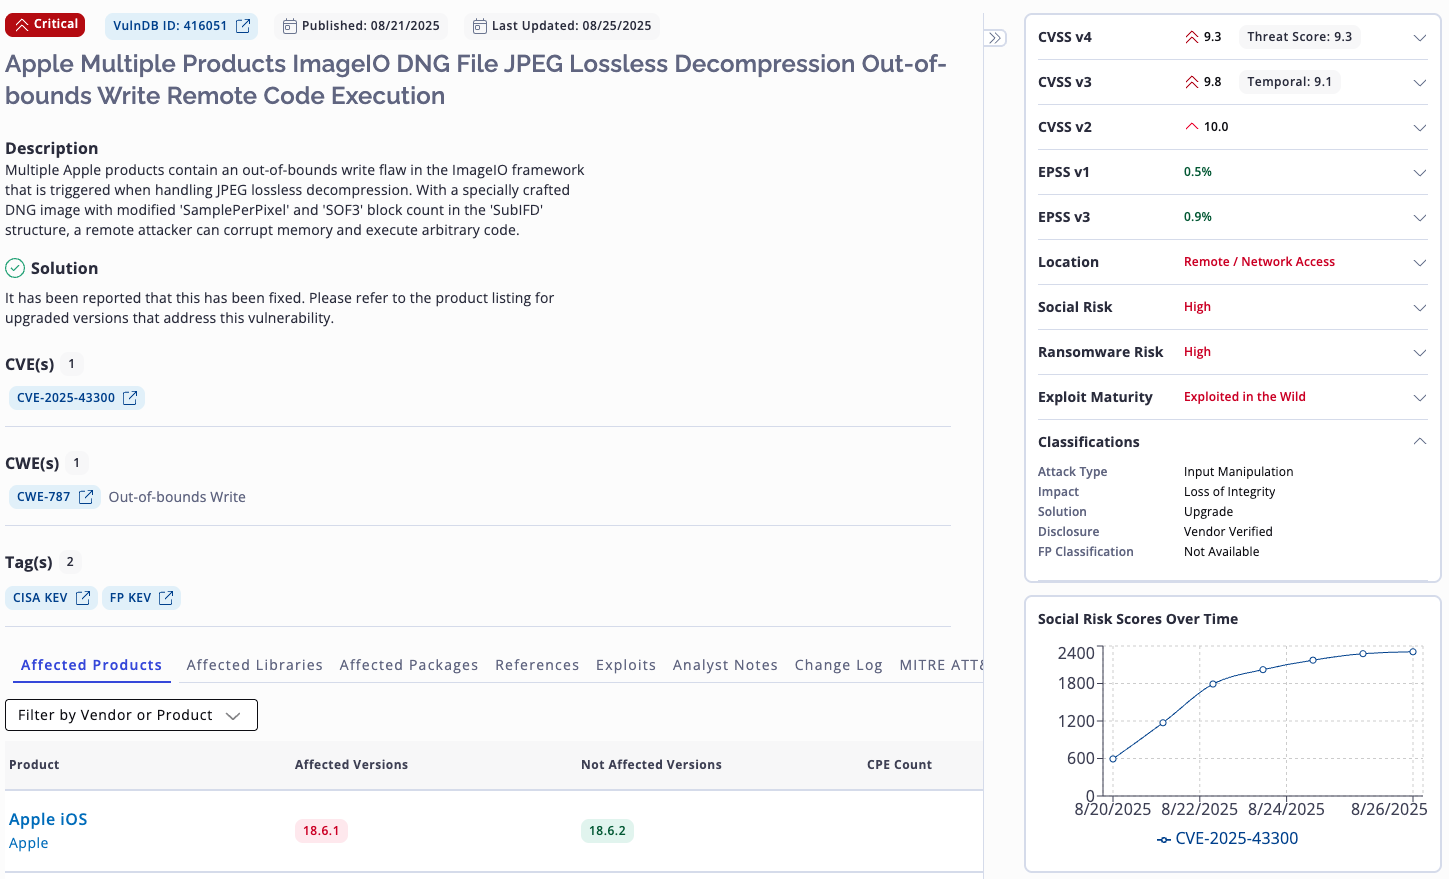Image resolution: width=1449 pixels, height=879 pixels.
Task: Click the Exploited in the Wild value
Action: coord(1245,397)
